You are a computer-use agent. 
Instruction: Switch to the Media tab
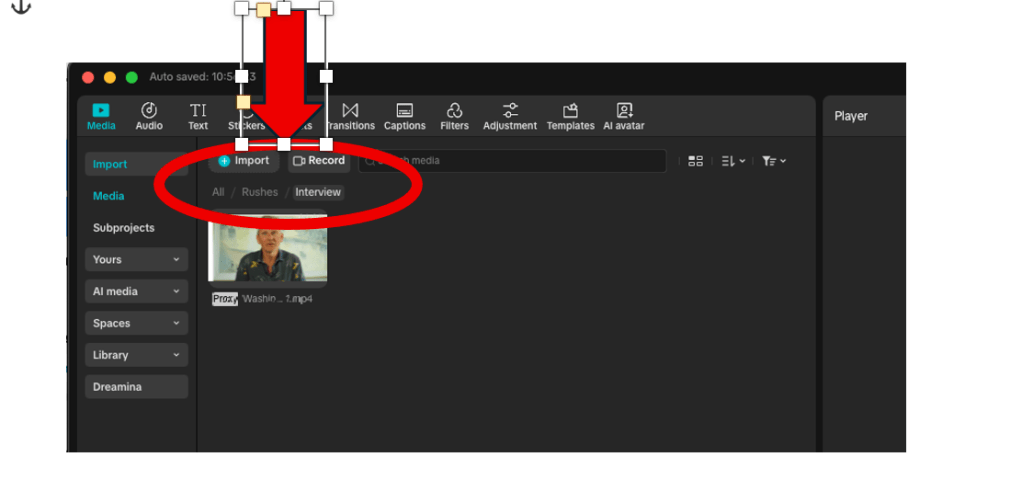(x=109, y=196)
